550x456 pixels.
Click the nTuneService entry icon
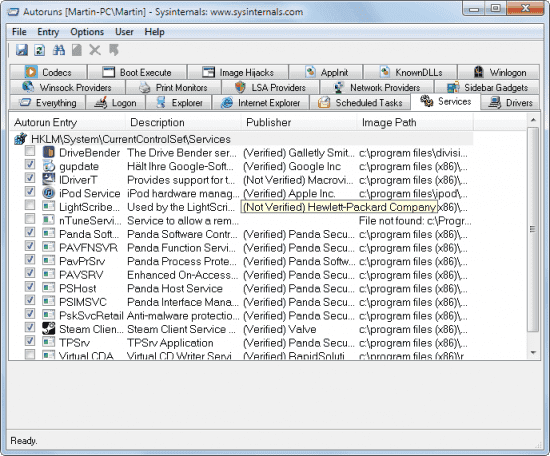point(49,220)
